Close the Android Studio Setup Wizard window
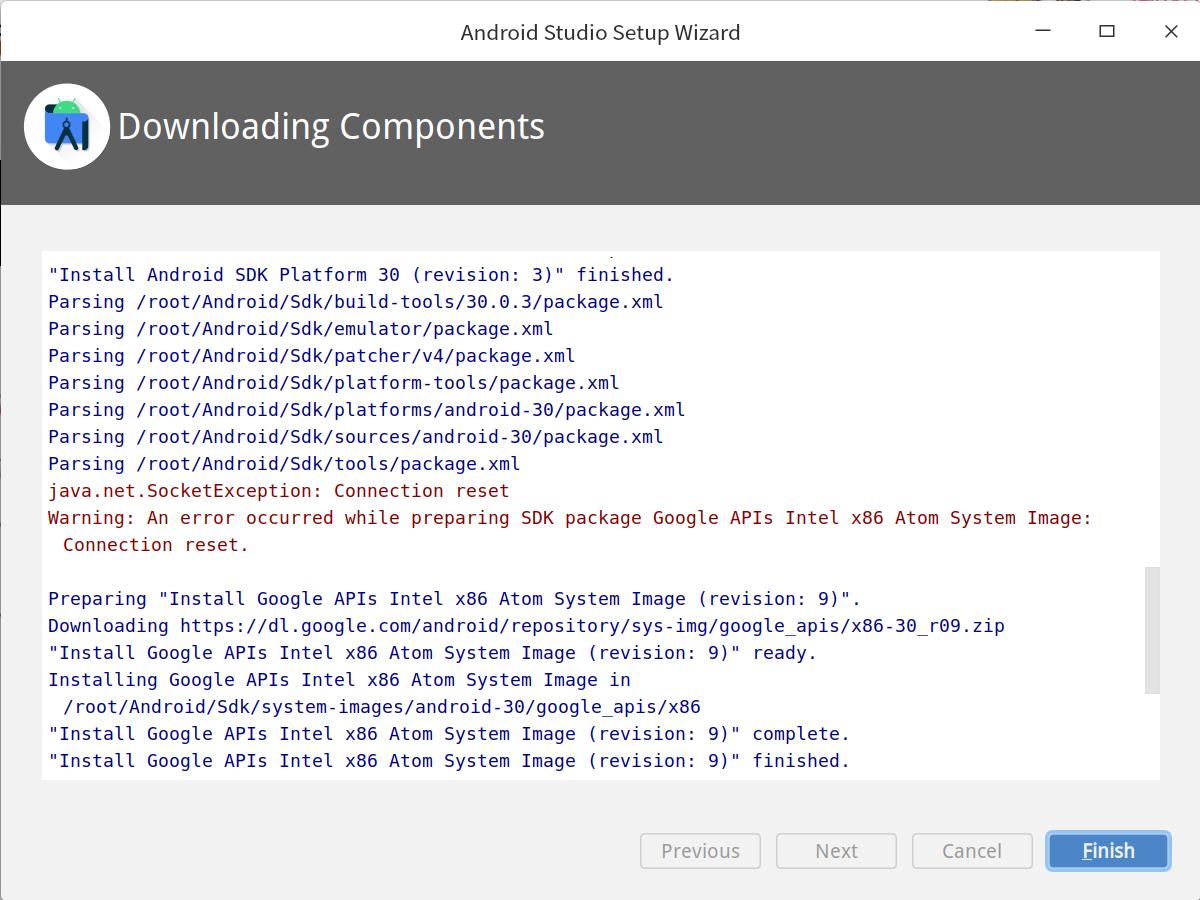 tap(1171, 31)
